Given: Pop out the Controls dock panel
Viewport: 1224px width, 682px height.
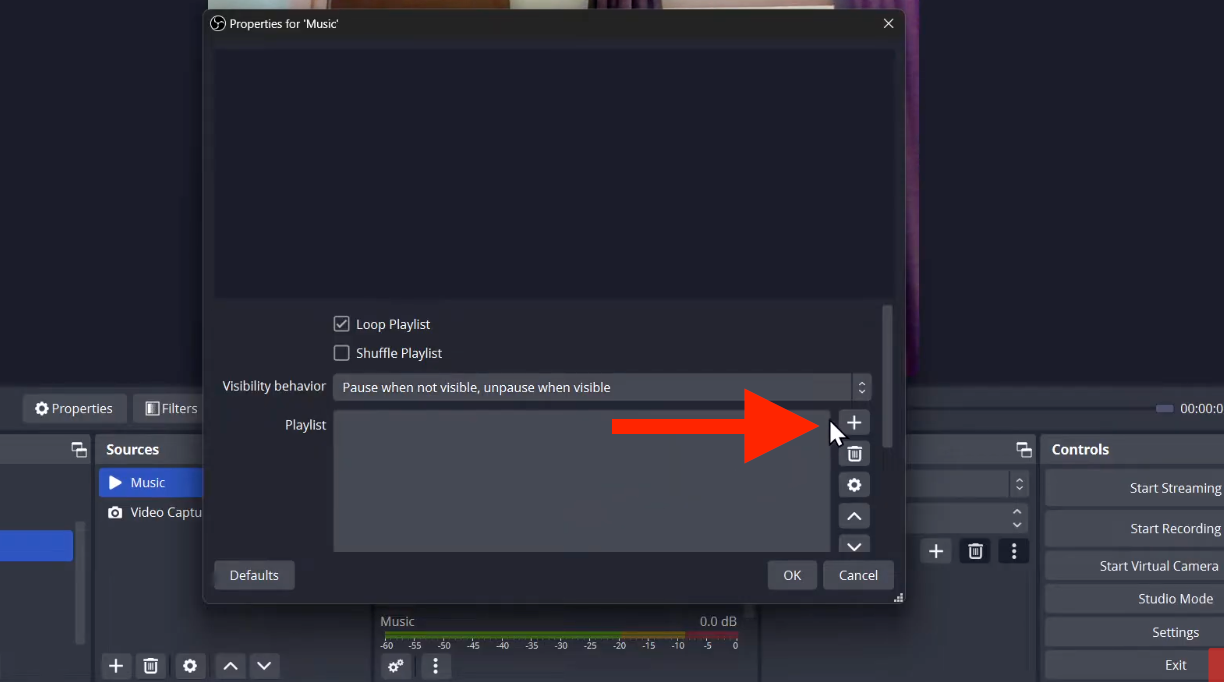Looking at the screenshot, I should click(x=1023, y=450).
